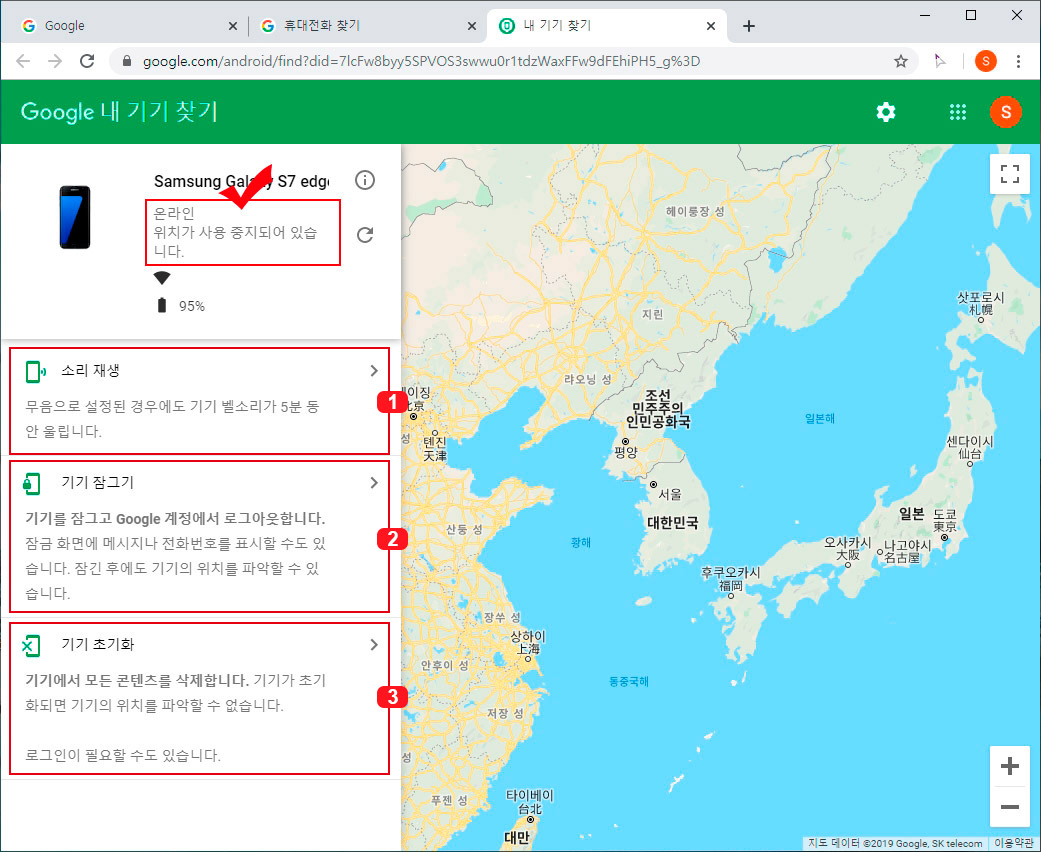
Task: Open the Chrome profile avatar in toolbar
Action: click(x=985, y=61)
